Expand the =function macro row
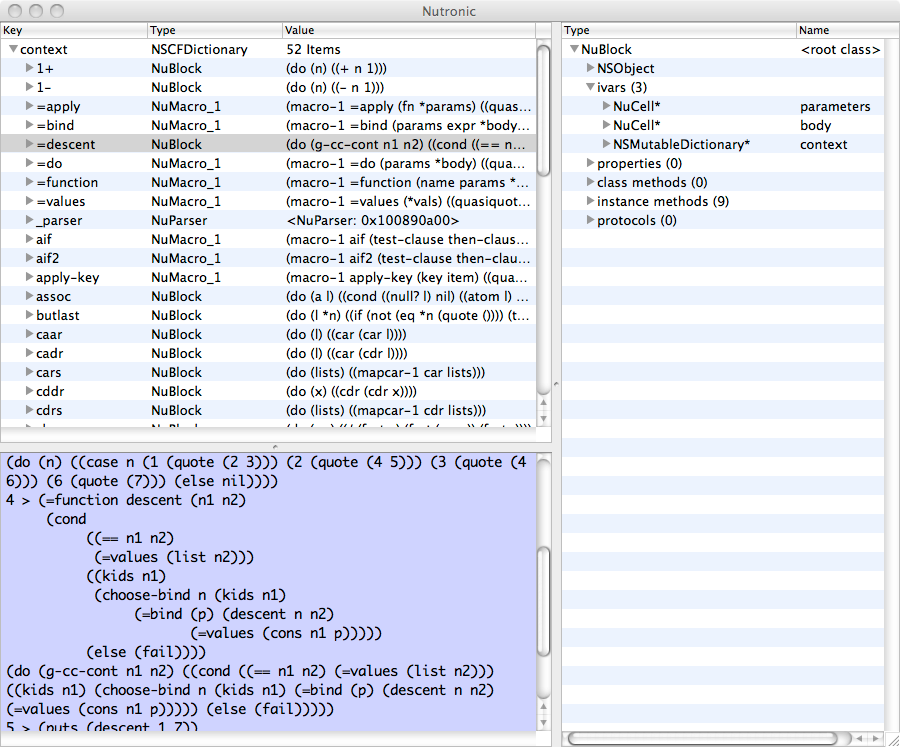900x747 pixels. coord(29,182)
